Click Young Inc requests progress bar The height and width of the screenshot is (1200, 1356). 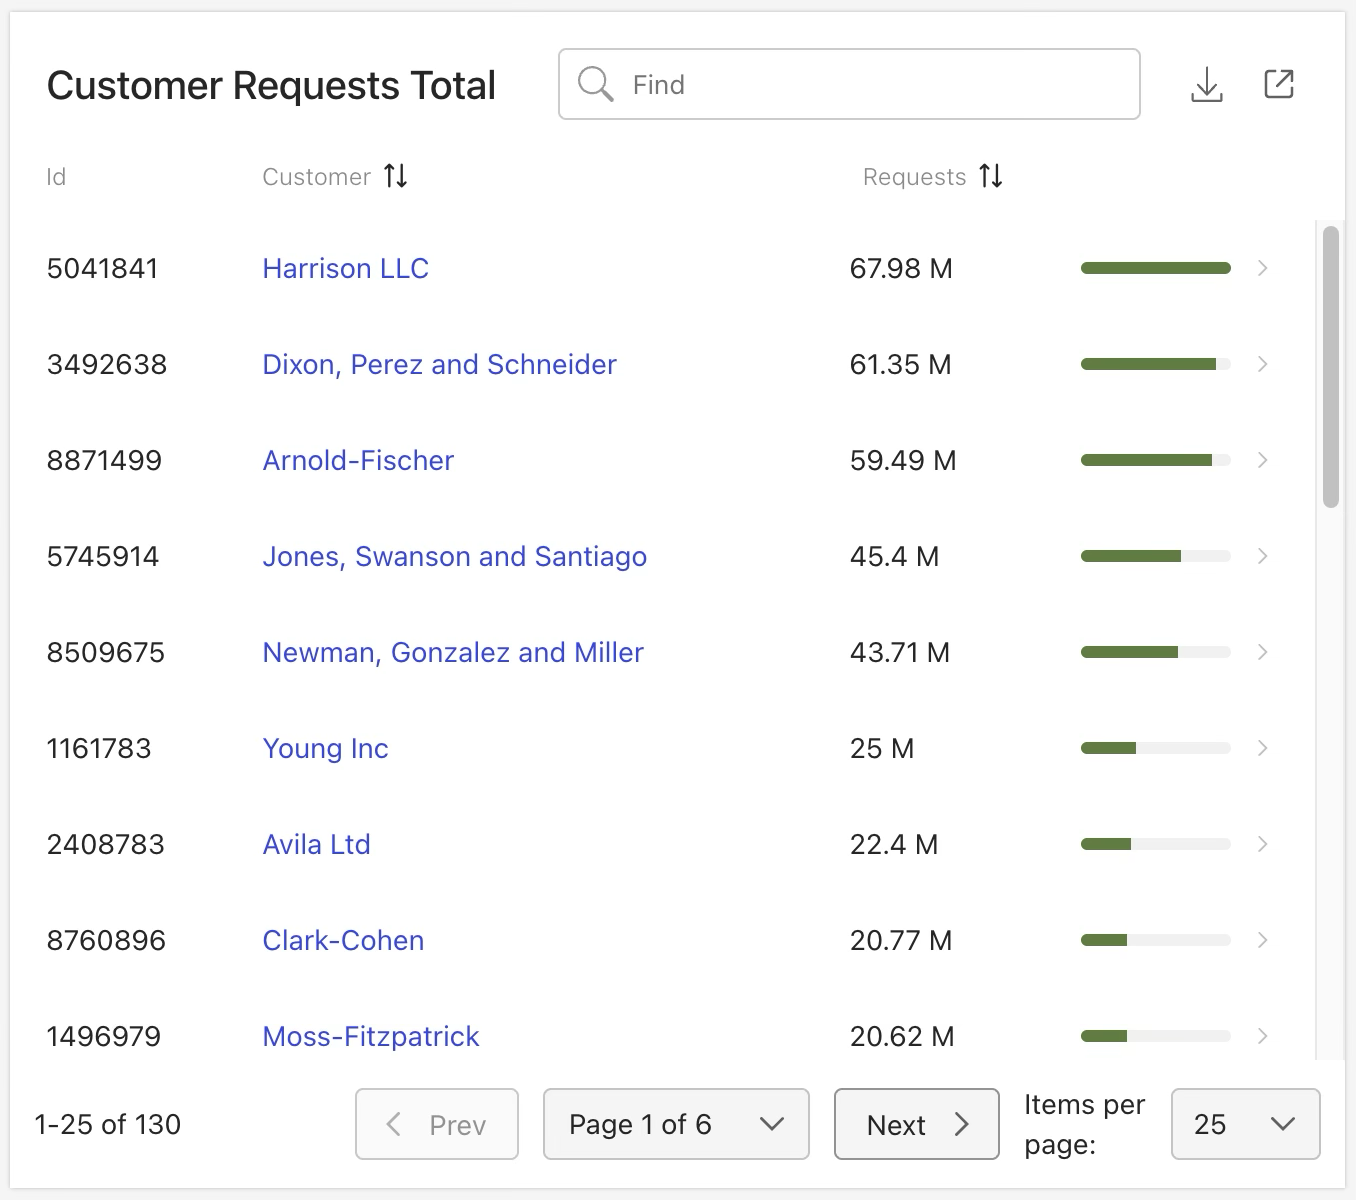(x=1155, y=748)
